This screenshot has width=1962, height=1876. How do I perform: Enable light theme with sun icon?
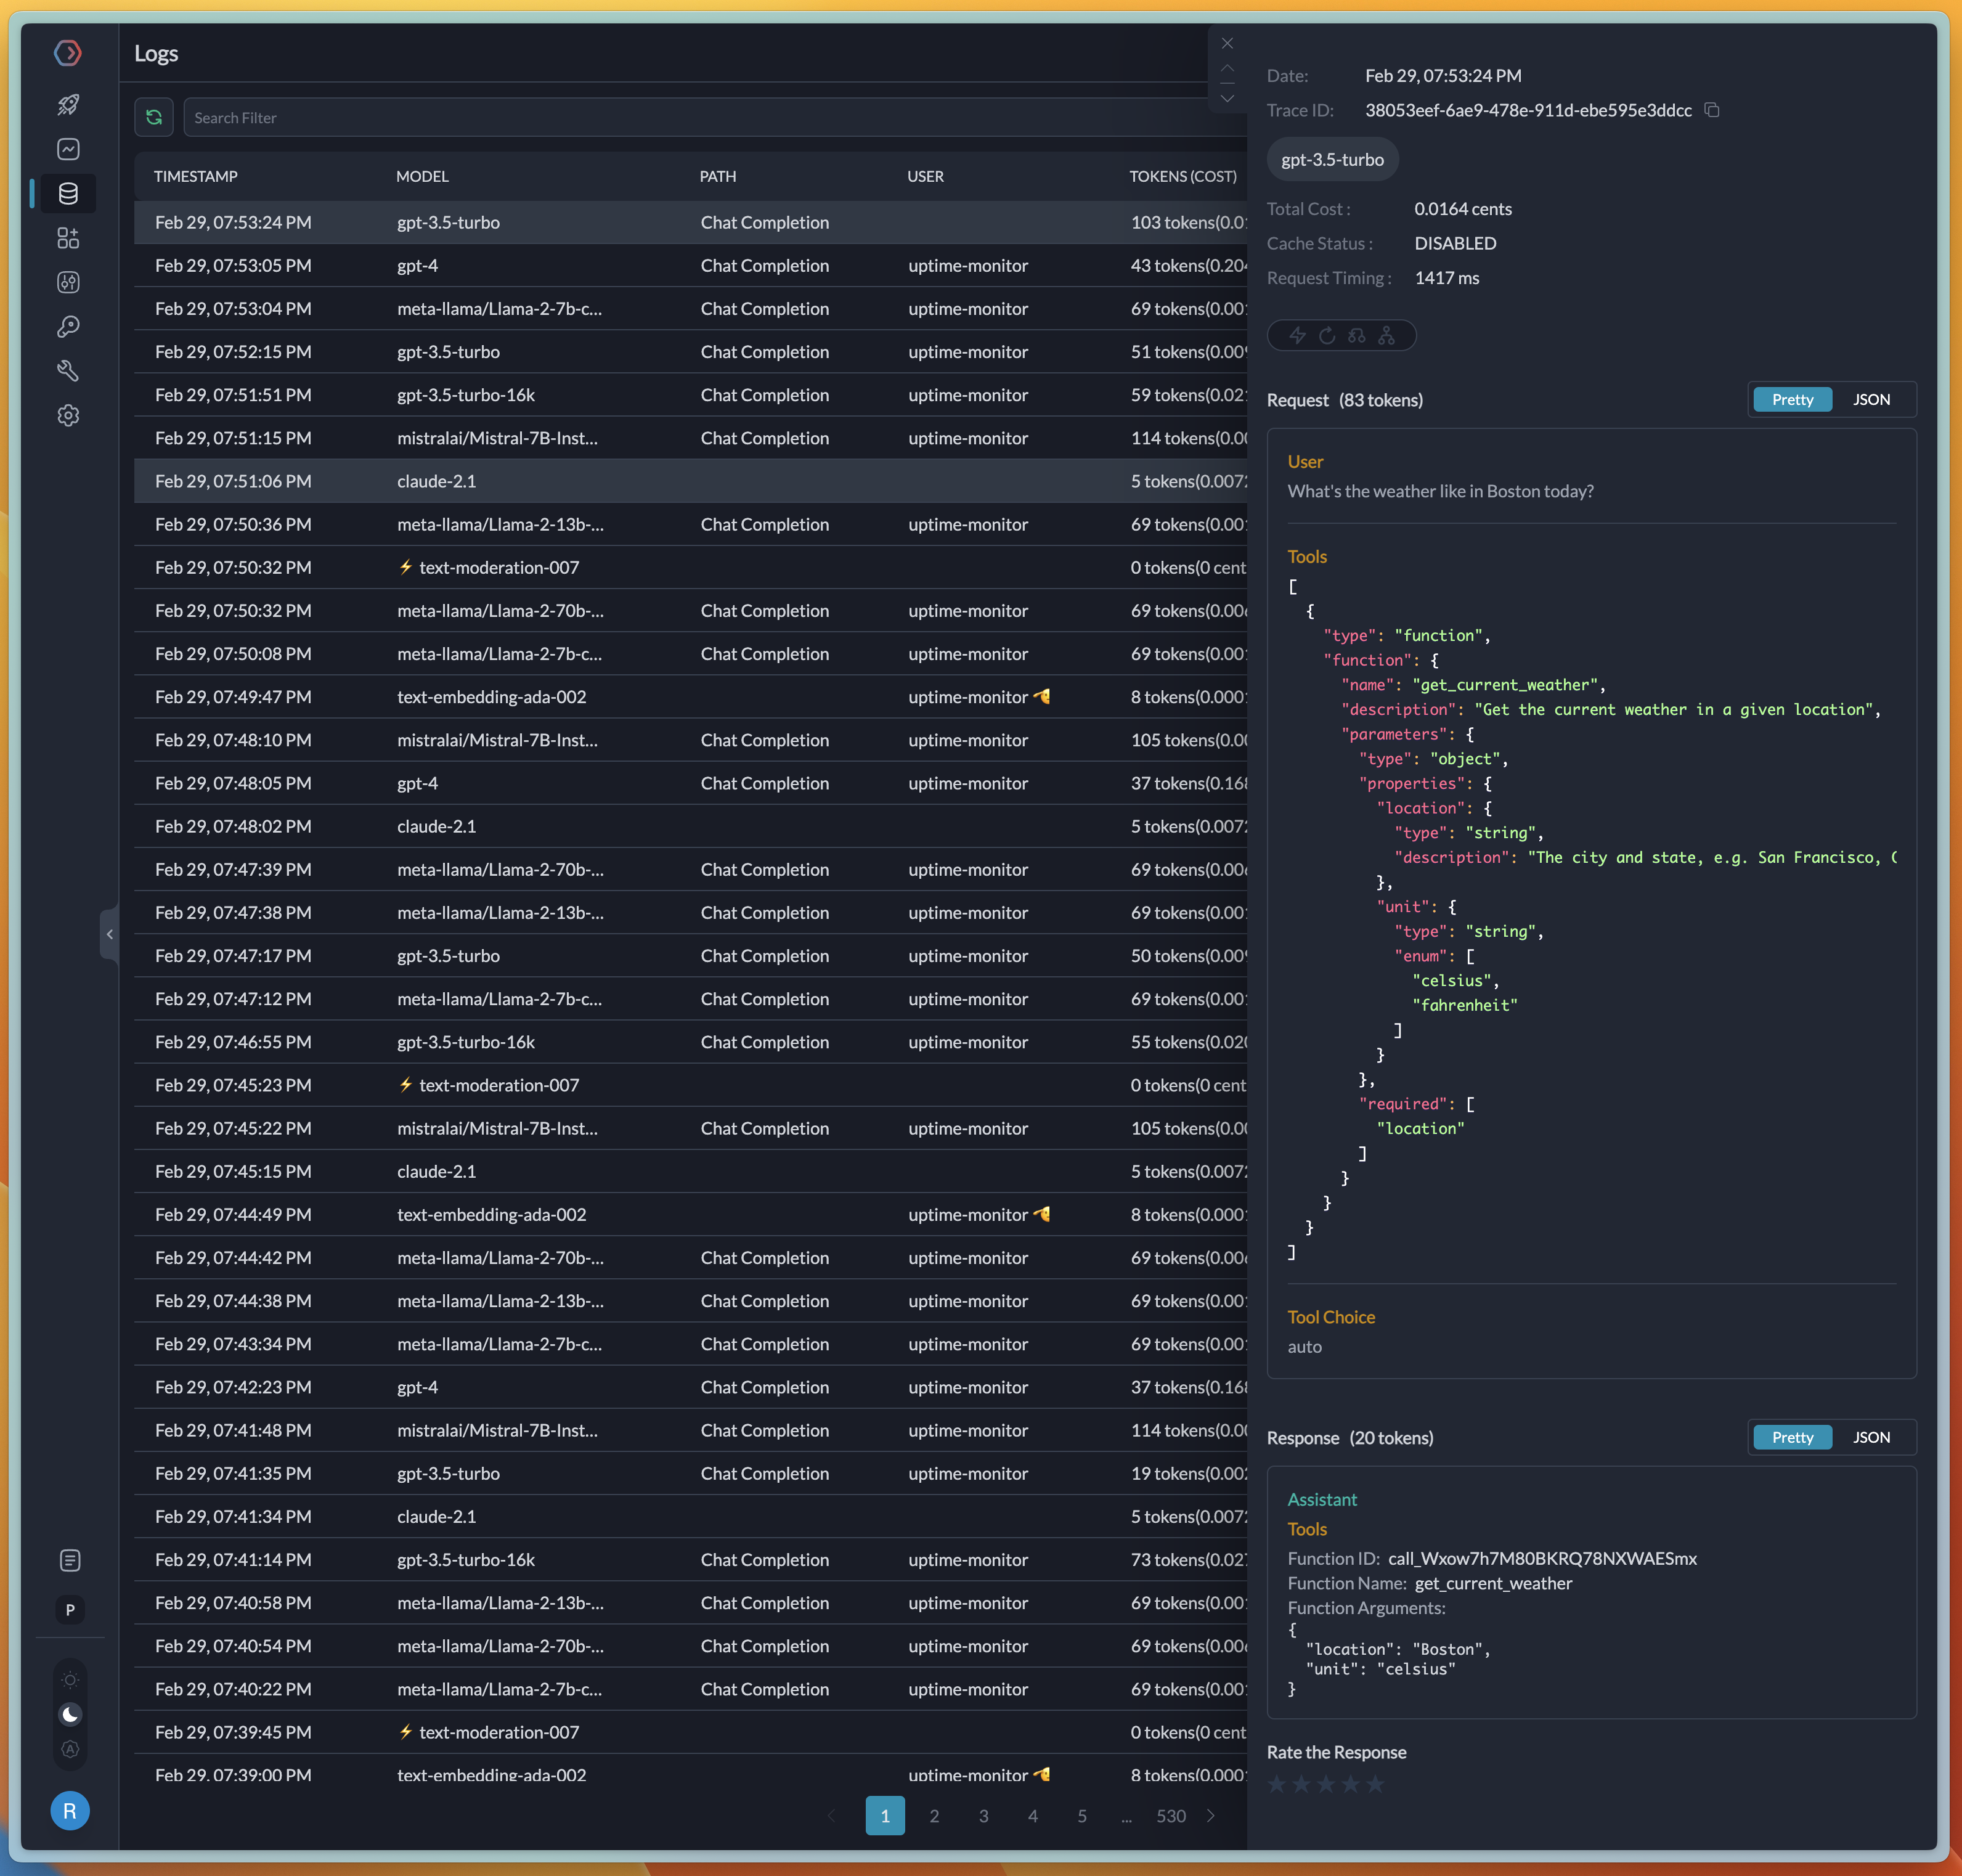pyautogui.click(x=70, y=1680)
